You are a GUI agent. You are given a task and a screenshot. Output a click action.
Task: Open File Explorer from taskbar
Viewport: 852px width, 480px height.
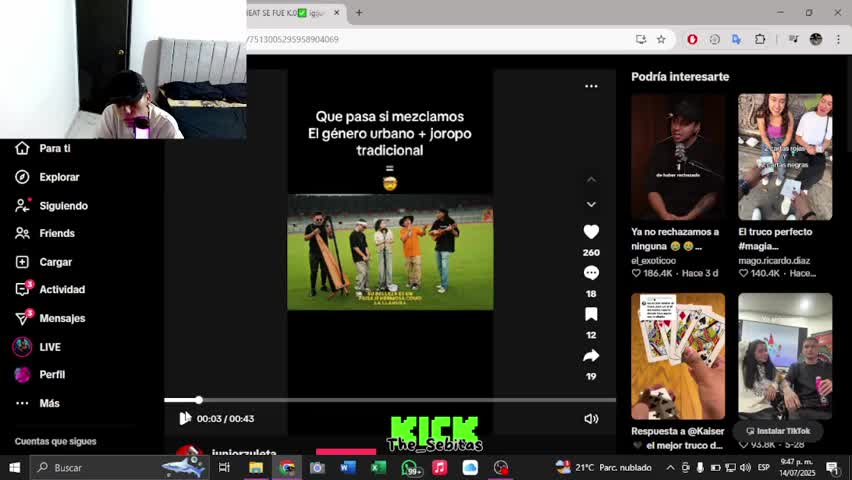pyautogui.click(x=256, y=467)
